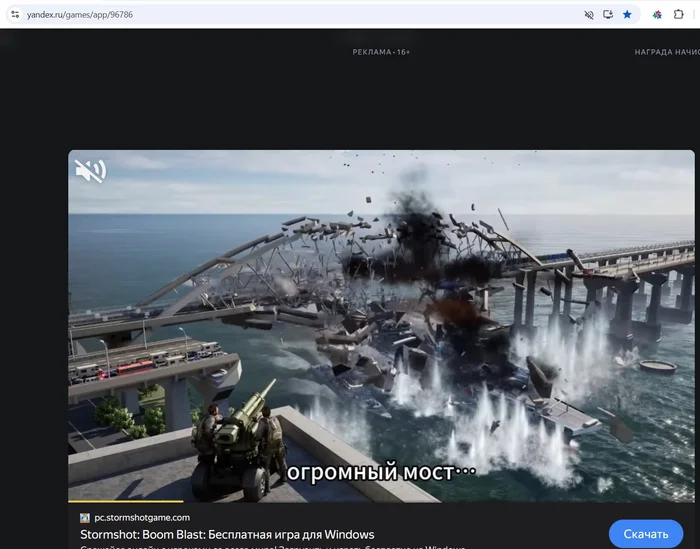Open the Extensions puzzle icon
The image size is (700, 549).
[679, 15]
